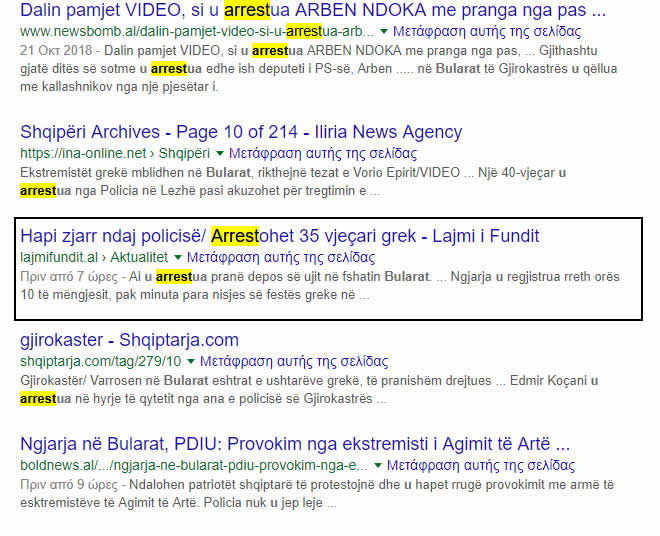Viewport: 660px width, 536px height.
Task: Expand dropdown arrow next to ina-online.net URL
Action: 220,154
